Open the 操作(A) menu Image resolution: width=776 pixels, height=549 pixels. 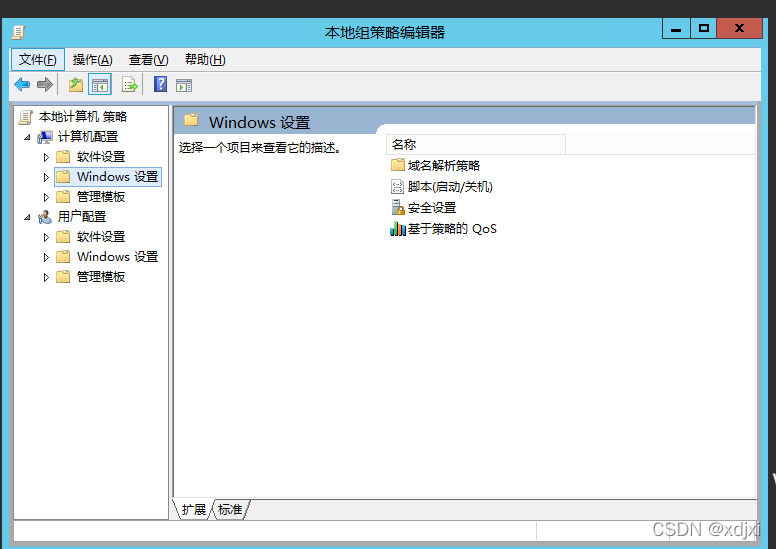tap(93, 60)
